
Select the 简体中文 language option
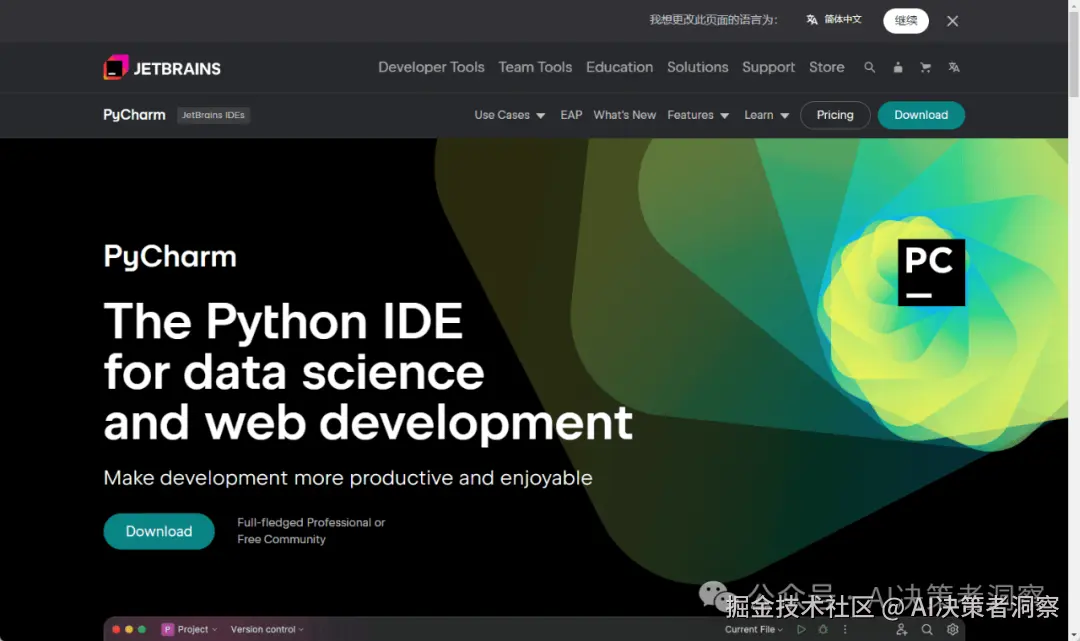[x=843, y=20]
